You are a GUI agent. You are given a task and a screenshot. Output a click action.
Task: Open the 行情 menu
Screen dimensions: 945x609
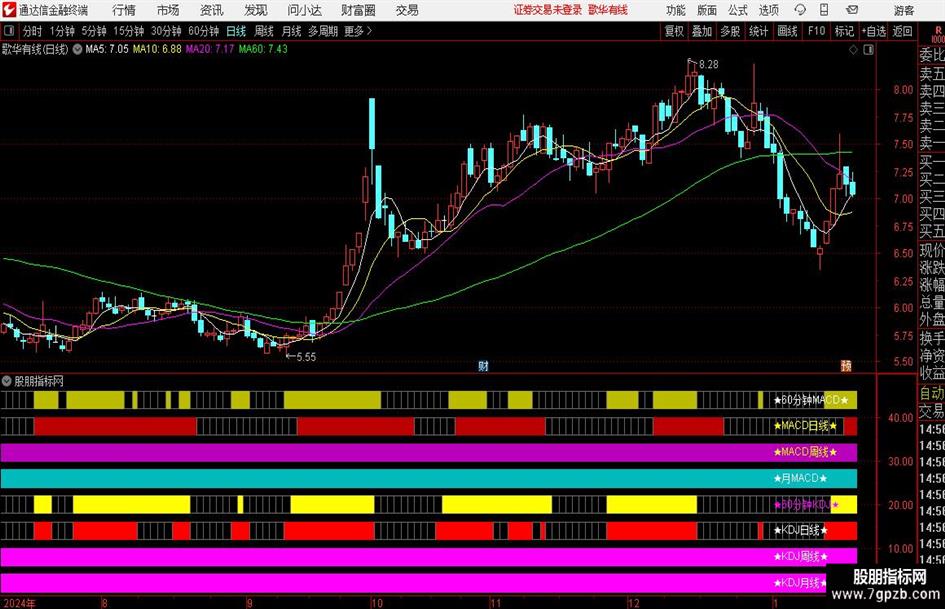(124, 10)
